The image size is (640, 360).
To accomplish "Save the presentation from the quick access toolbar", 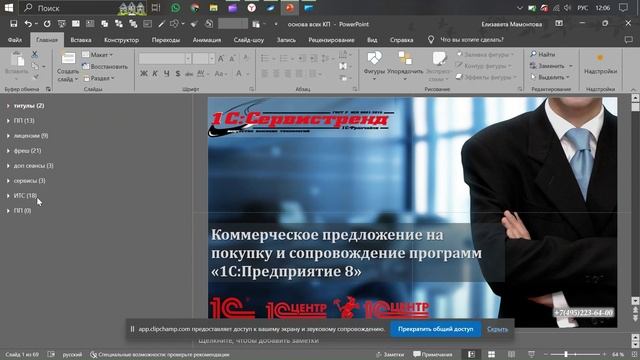I will click(x=13, y=24).
